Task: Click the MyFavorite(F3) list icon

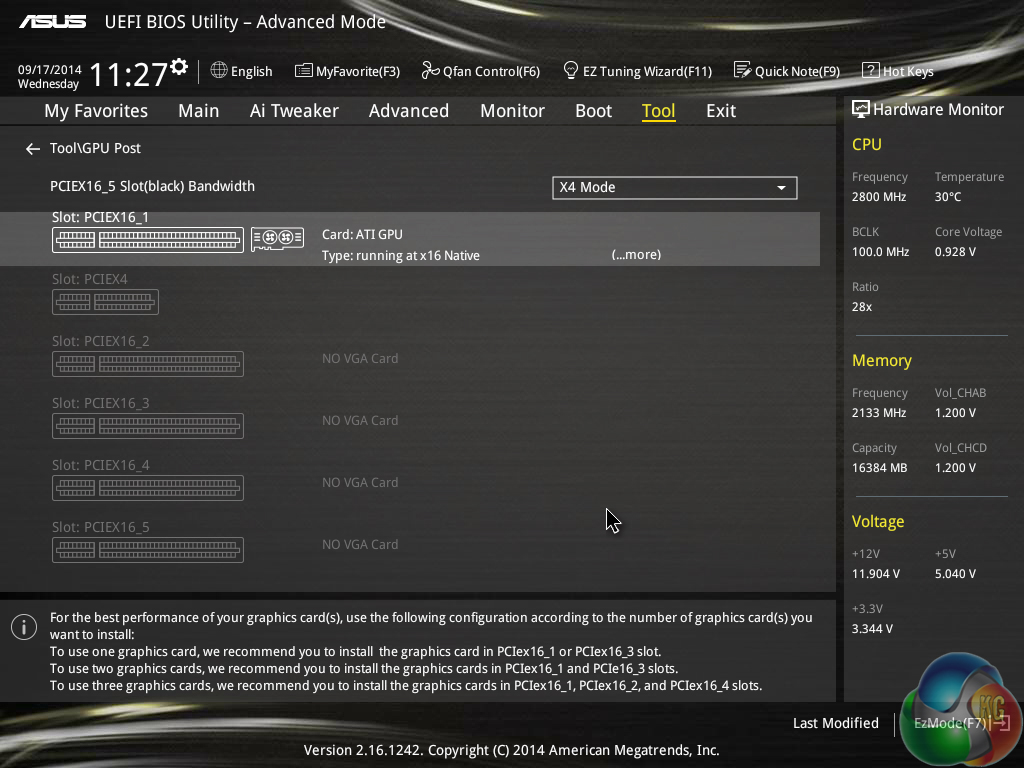Action: 304,71
